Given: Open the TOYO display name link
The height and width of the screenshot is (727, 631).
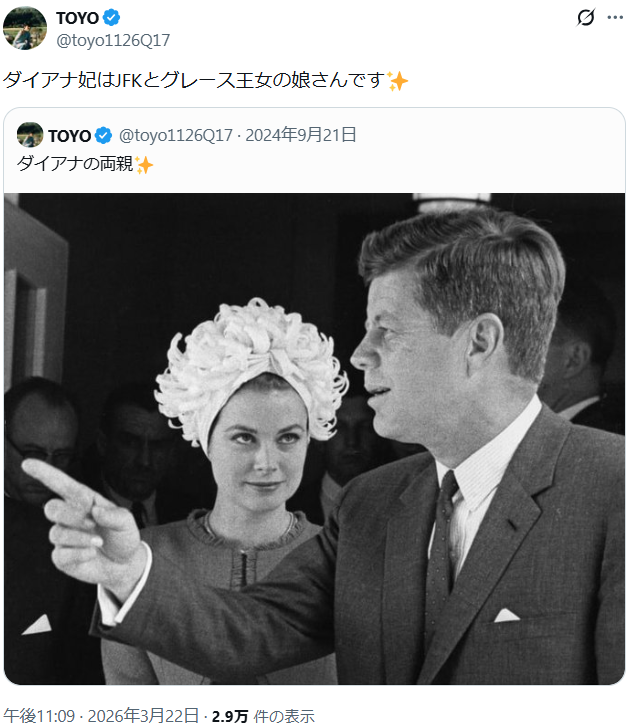Looking at the screenshot, I should pos(77,18).
